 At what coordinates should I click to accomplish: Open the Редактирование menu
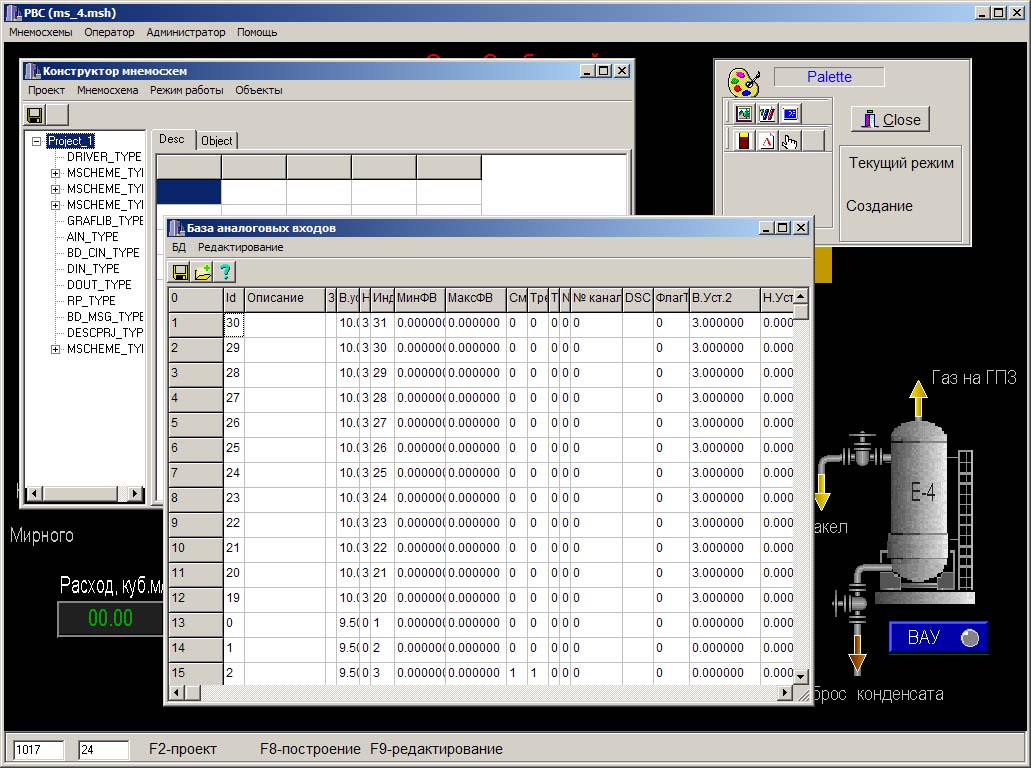pos(241,247)
